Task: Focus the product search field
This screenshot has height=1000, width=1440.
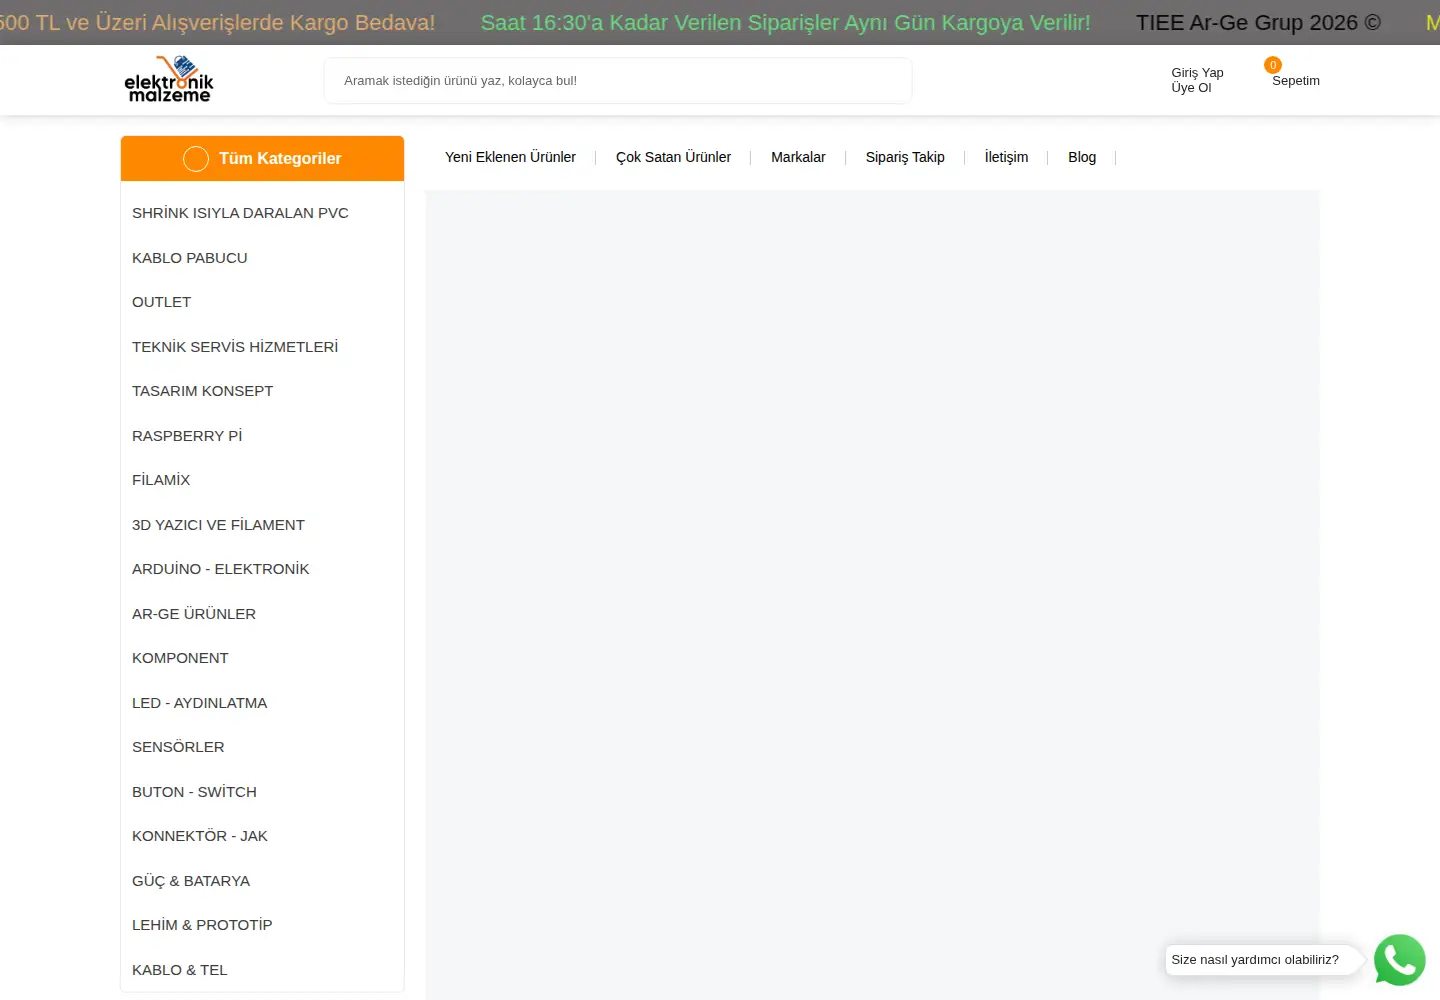Action: (618, 80)
